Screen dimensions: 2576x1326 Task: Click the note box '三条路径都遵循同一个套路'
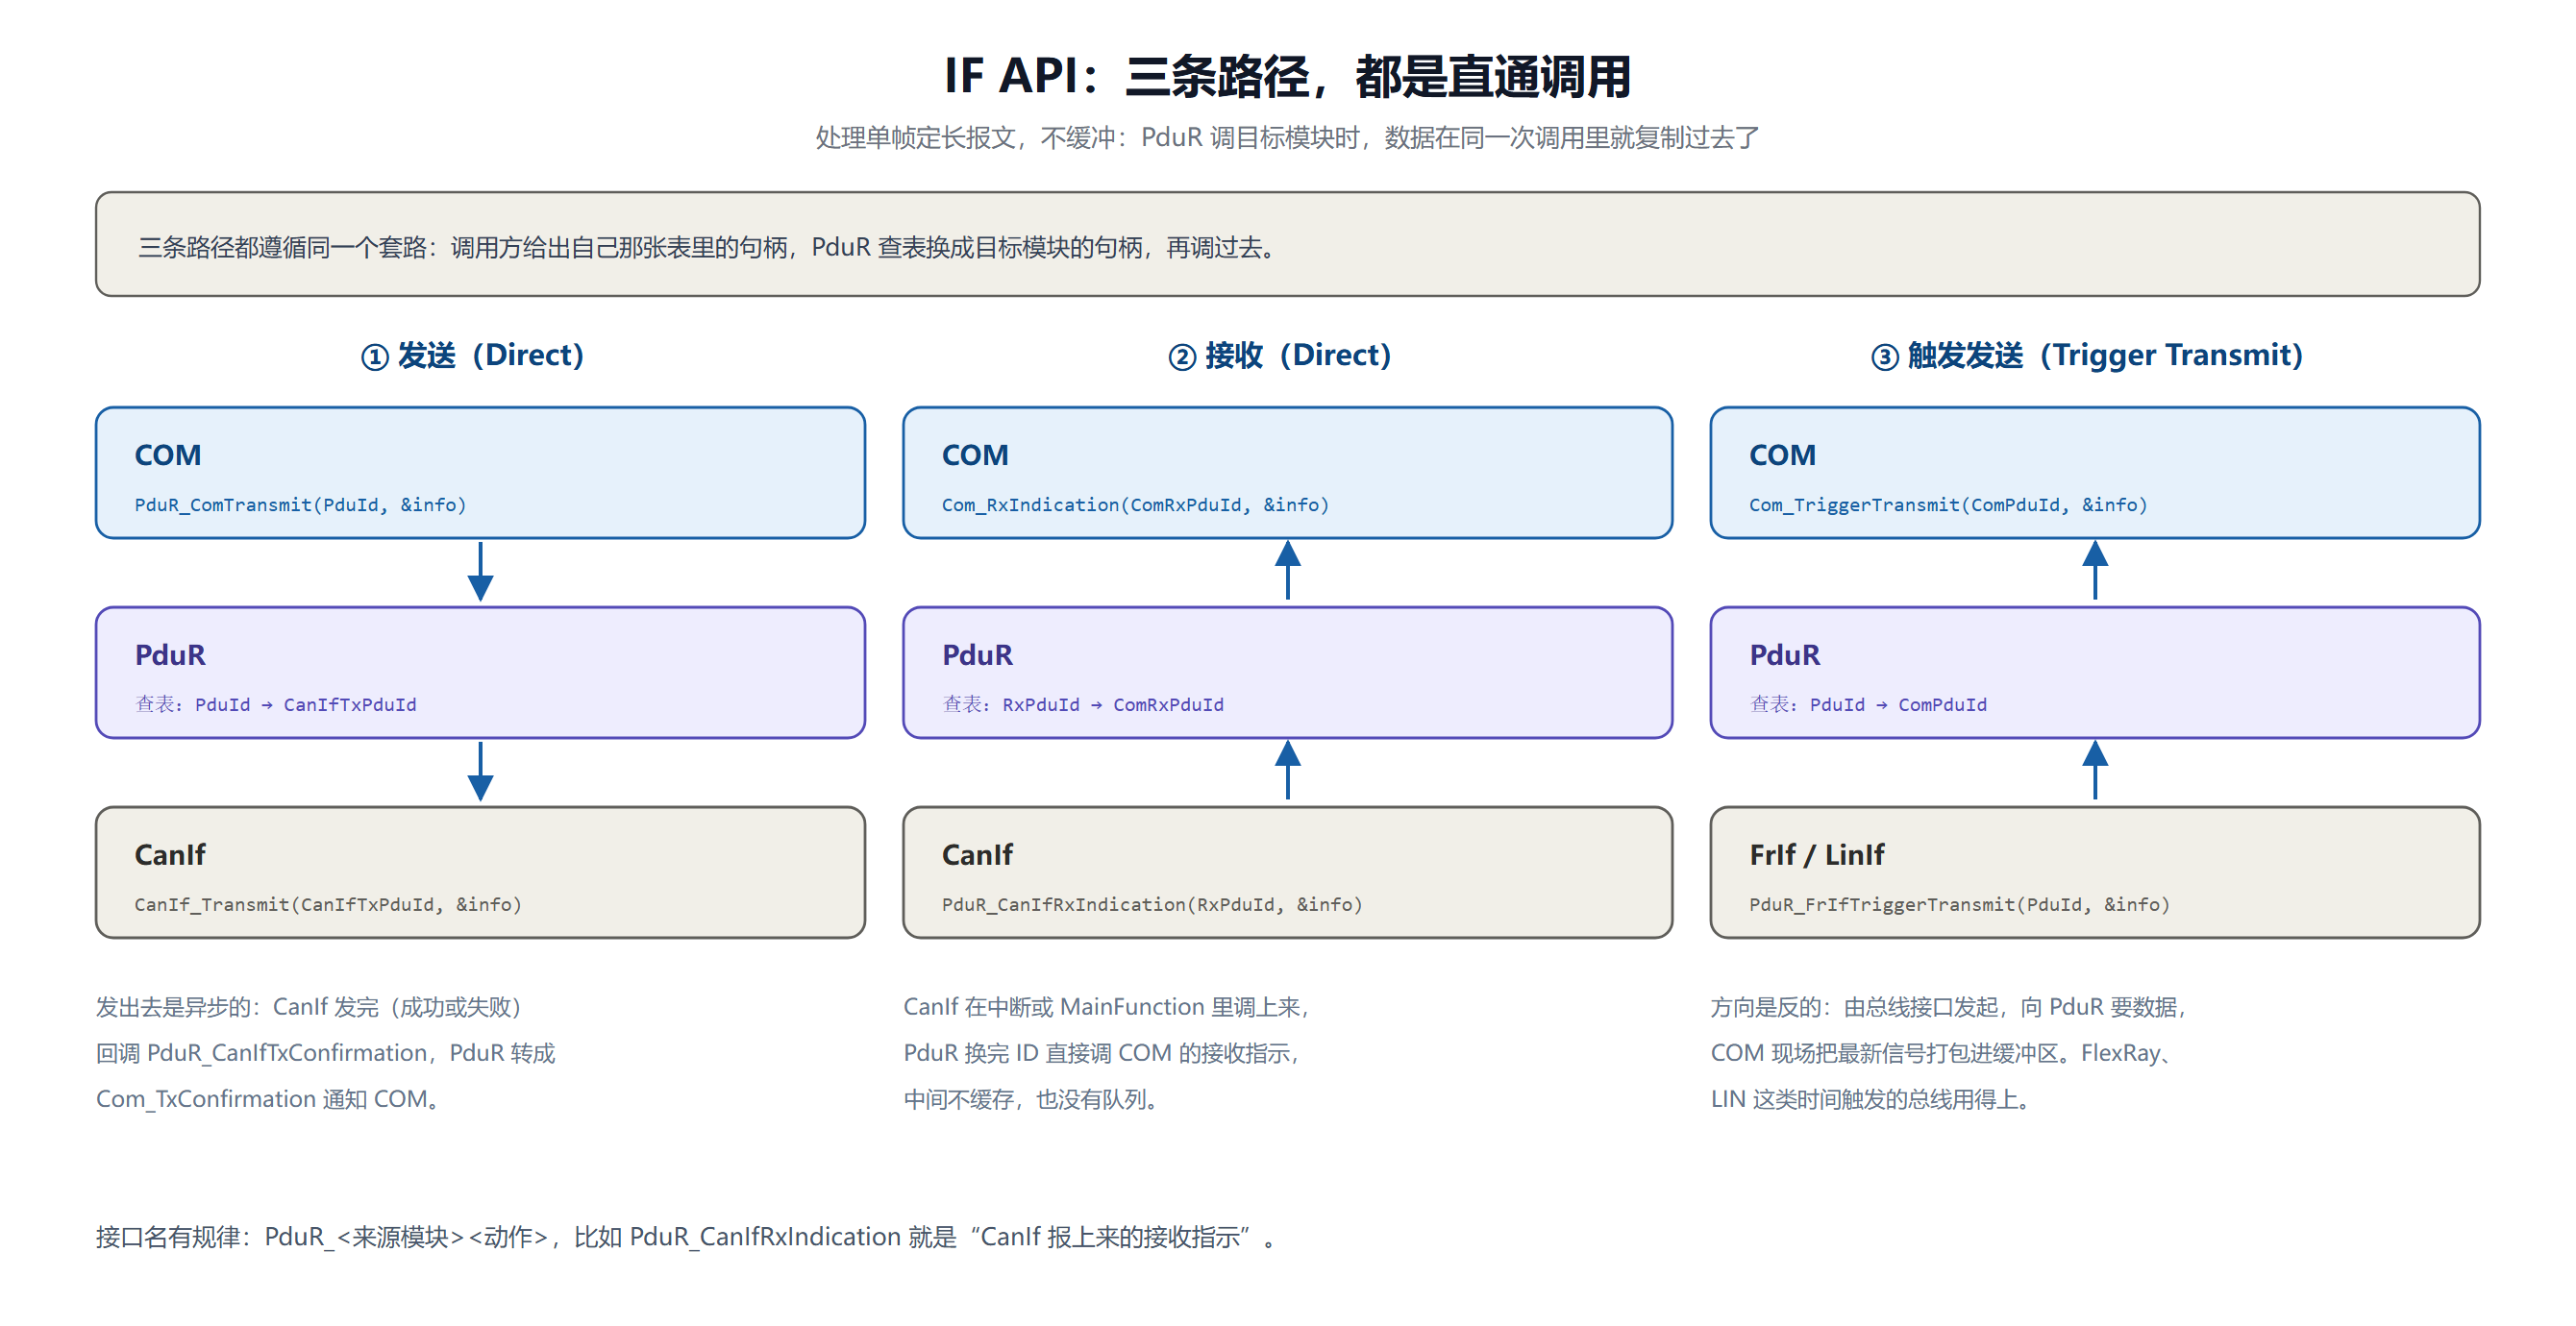click(1288, 244)
